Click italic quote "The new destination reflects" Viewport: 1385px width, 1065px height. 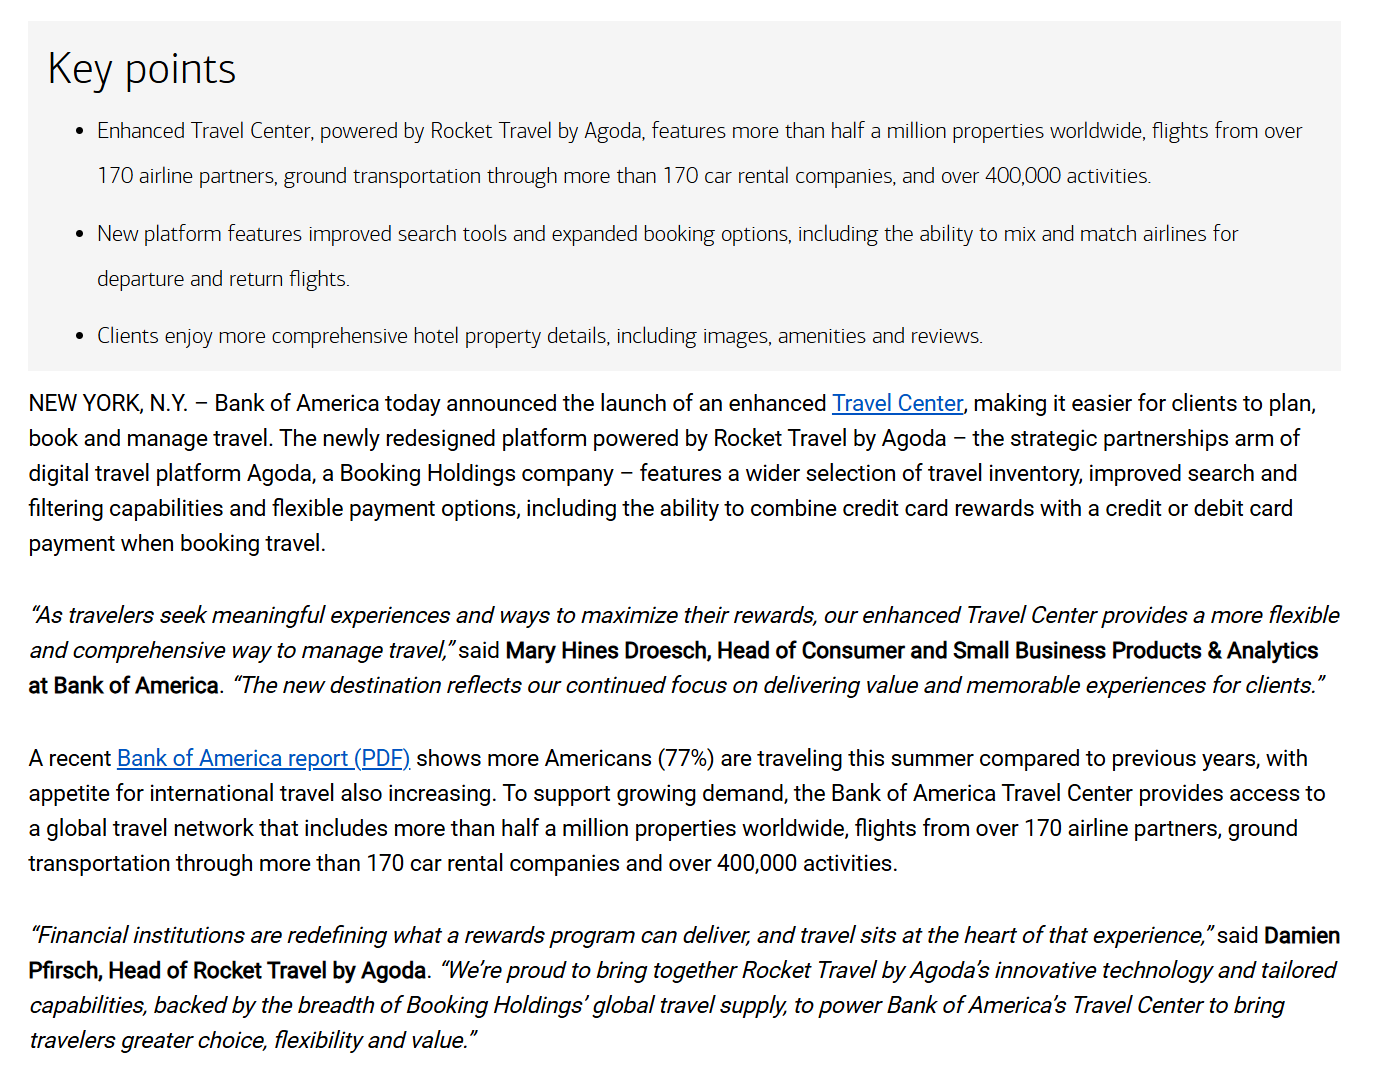tap(778, 685)
